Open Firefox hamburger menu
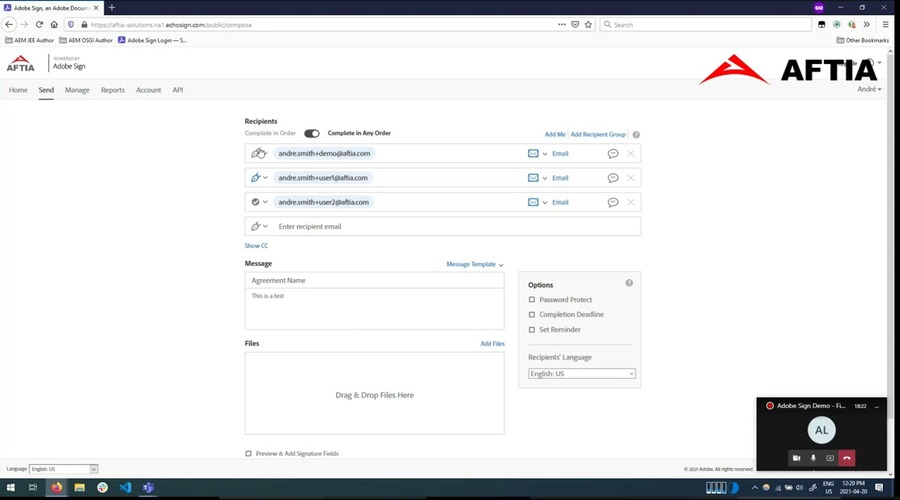The height and width of the screenshot is (500, 900). pos(886,25)
